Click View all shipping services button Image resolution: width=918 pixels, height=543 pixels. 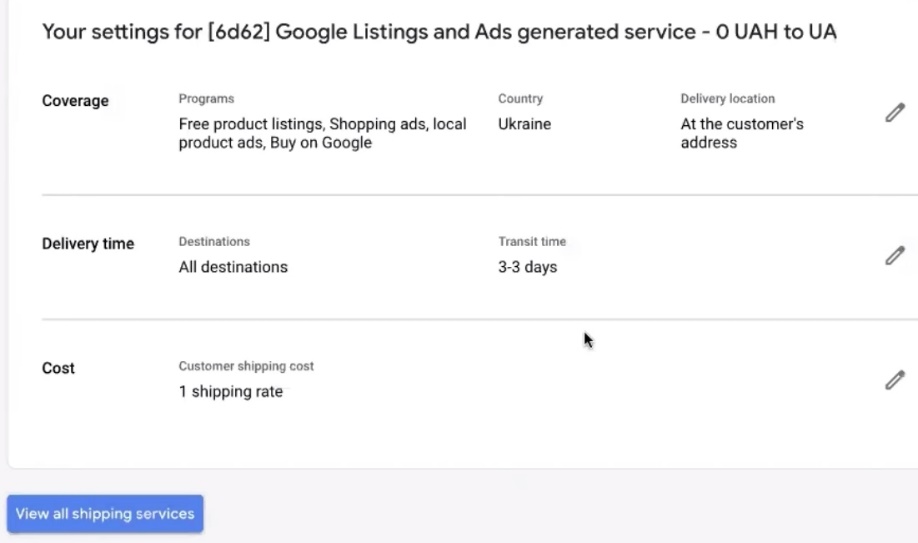[x=105, y=514]
